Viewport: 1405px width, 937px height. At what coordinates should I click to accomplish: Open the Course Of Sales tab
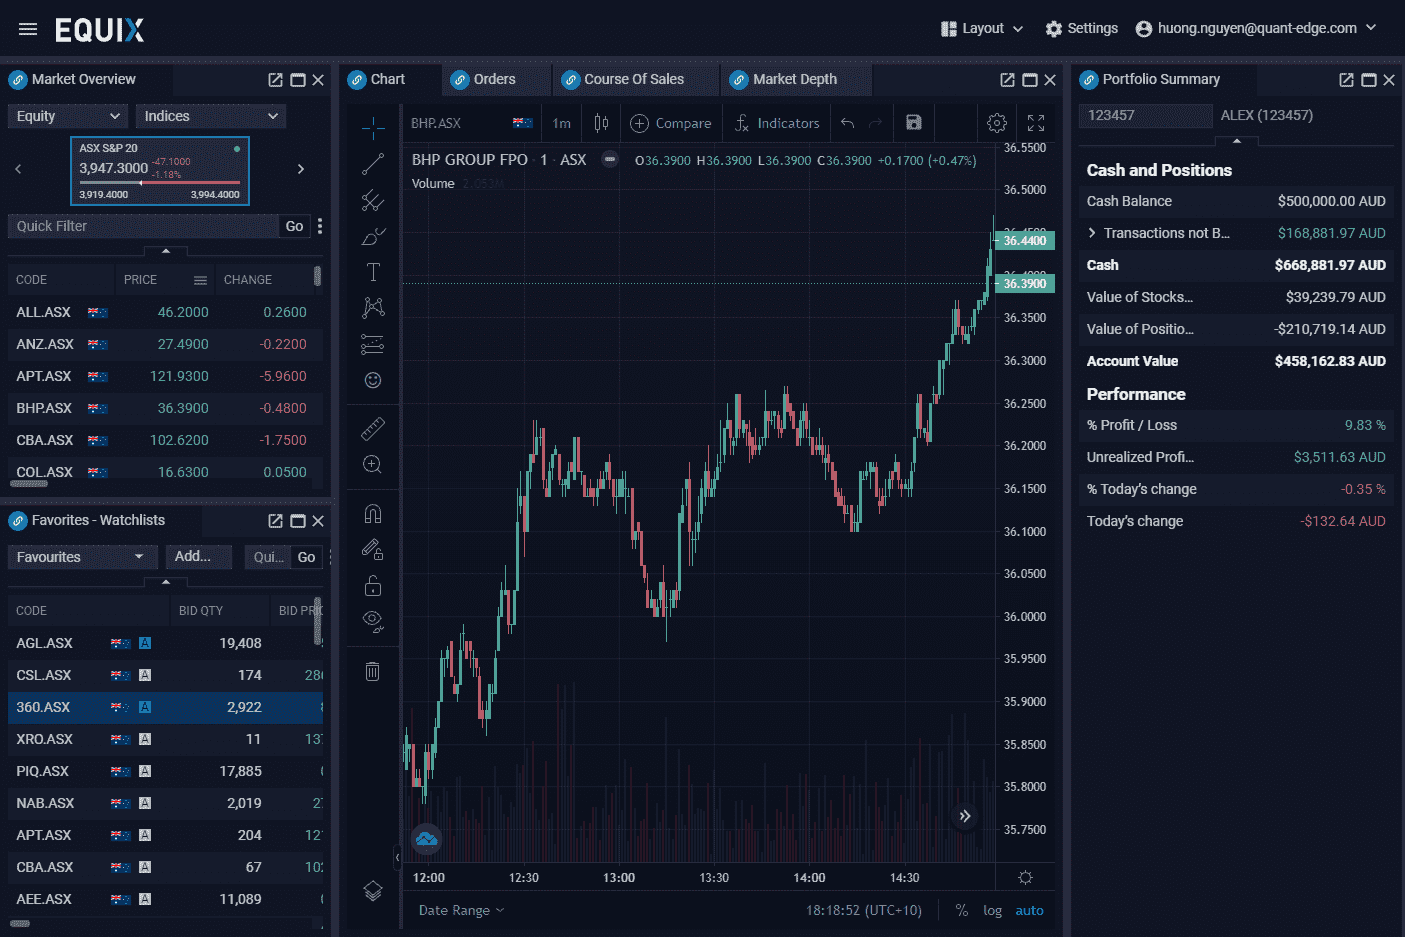point(633,80)
